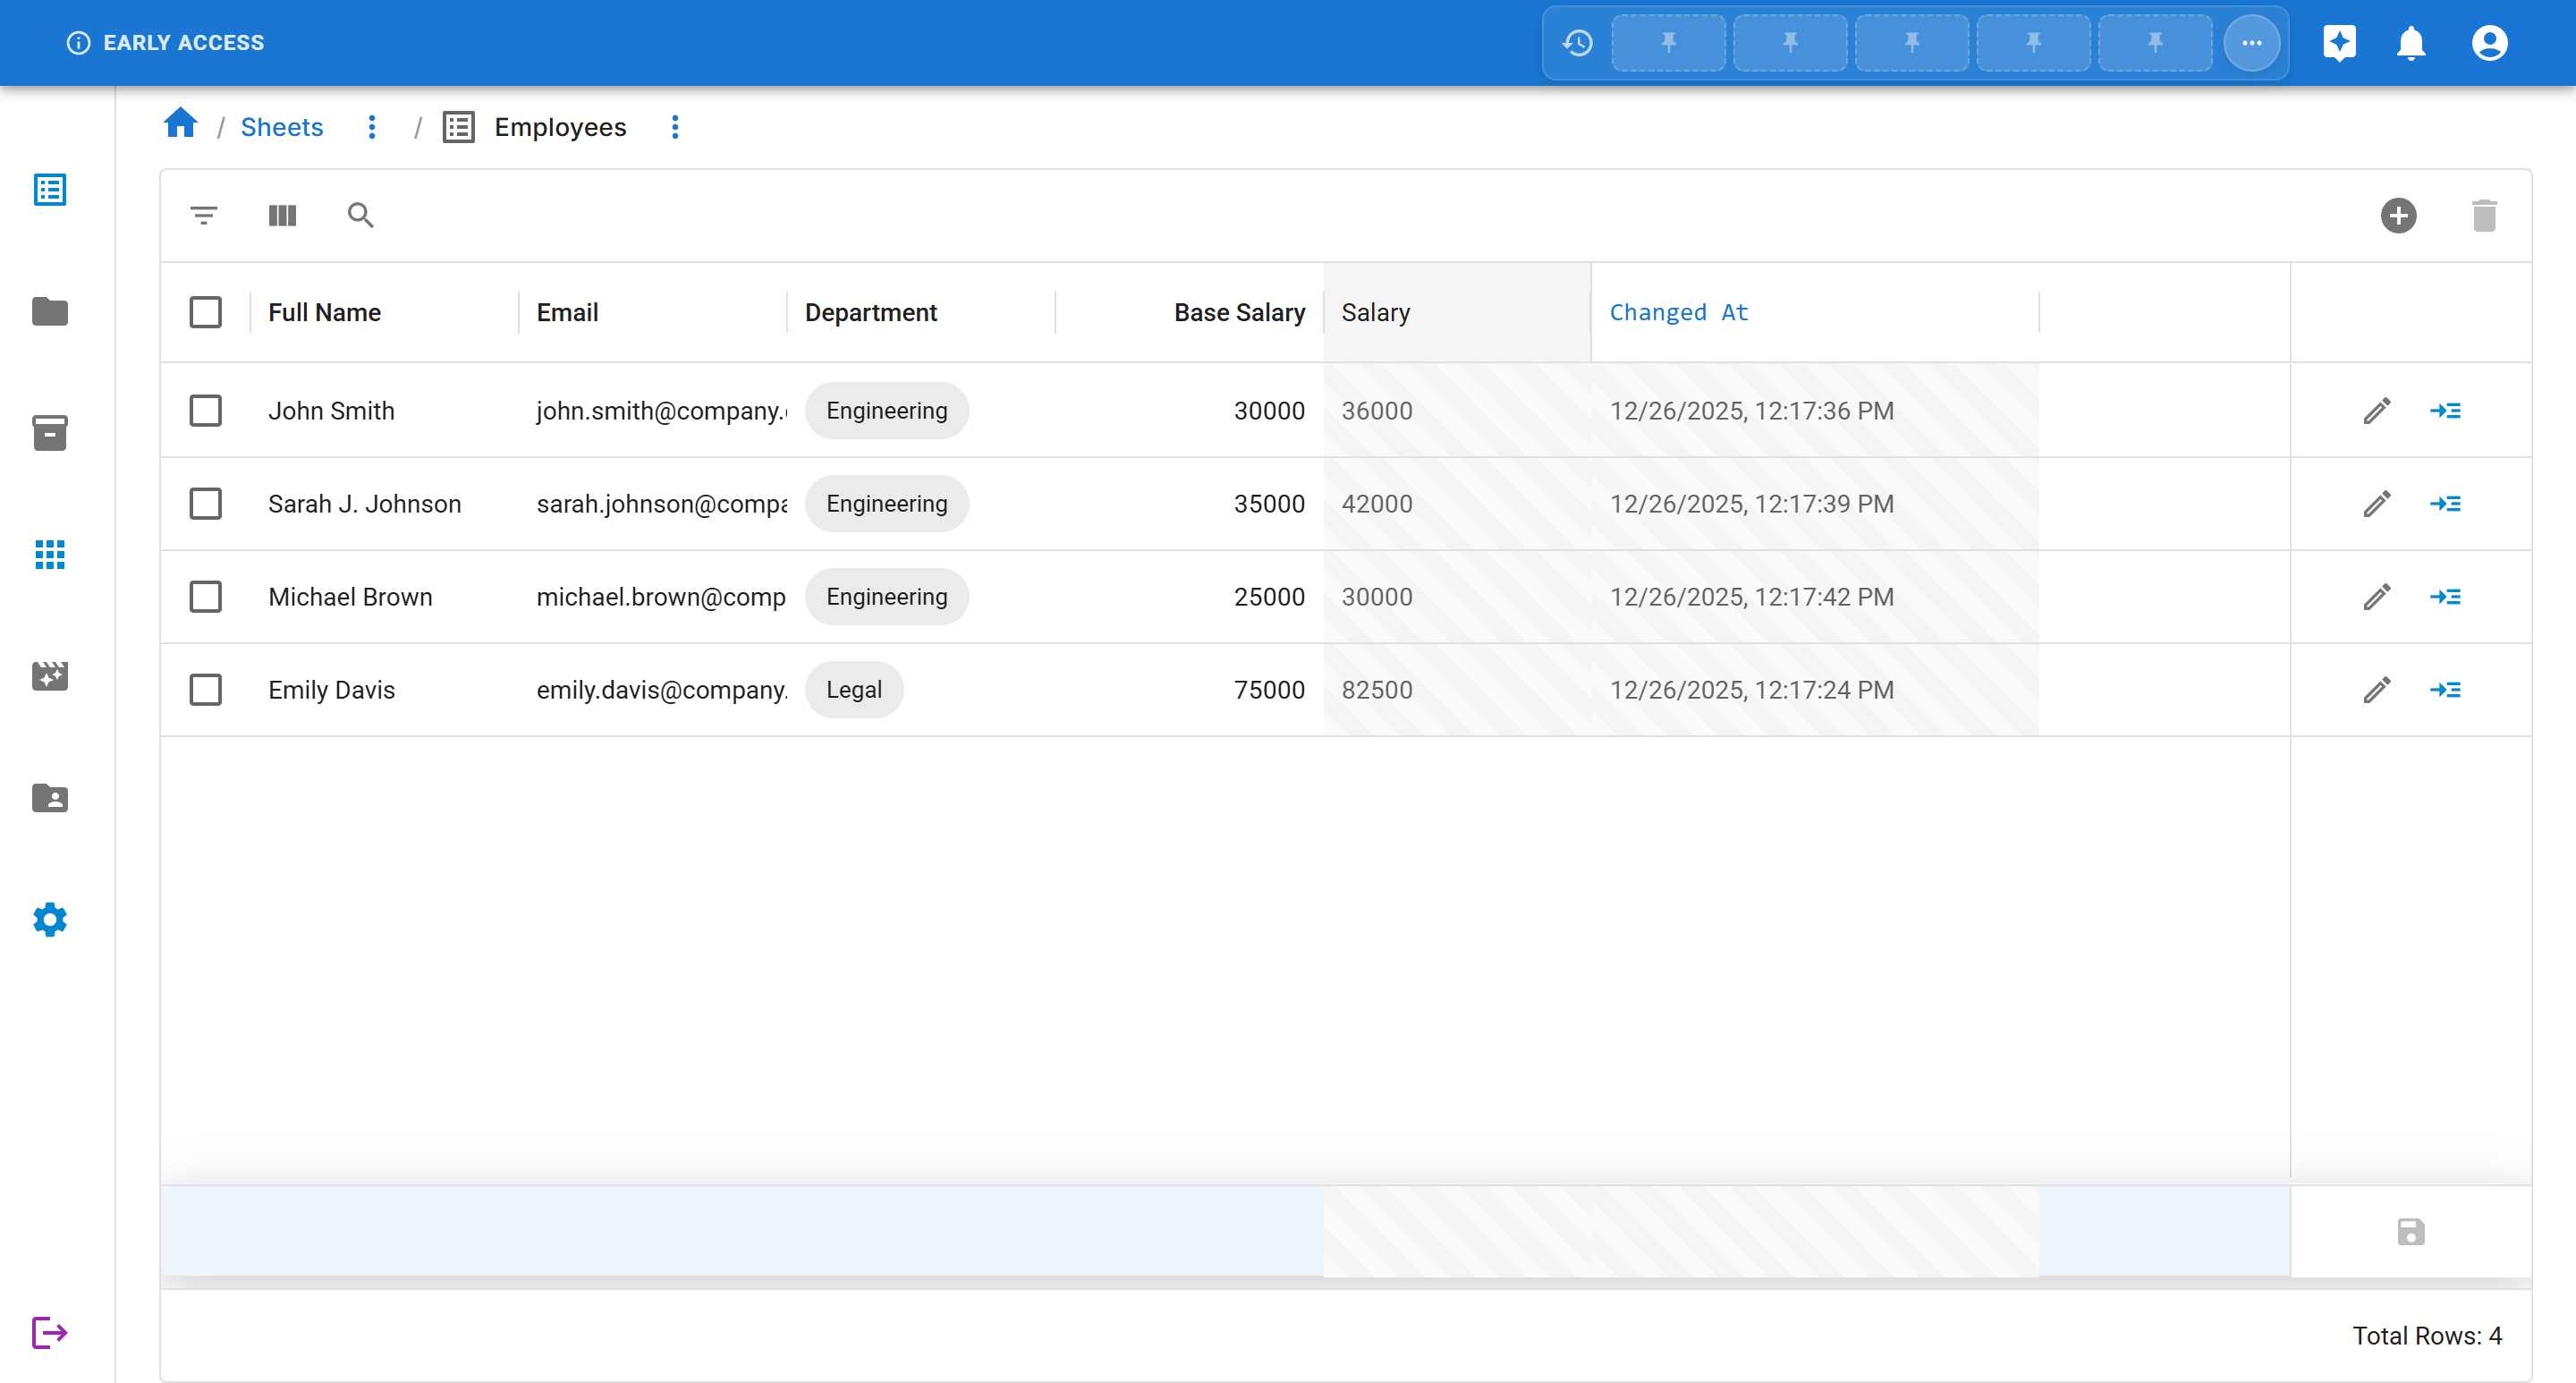
Task: Toggle the select-all header checkbox
Action: tap(206, 312)
